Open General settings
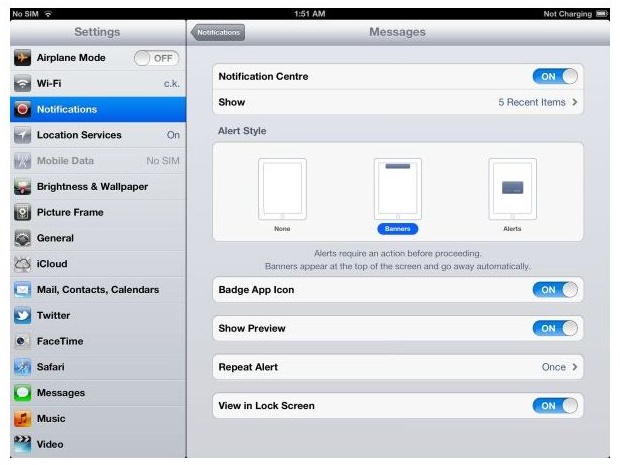Screen dimensions: 620x465 (98, 238)
